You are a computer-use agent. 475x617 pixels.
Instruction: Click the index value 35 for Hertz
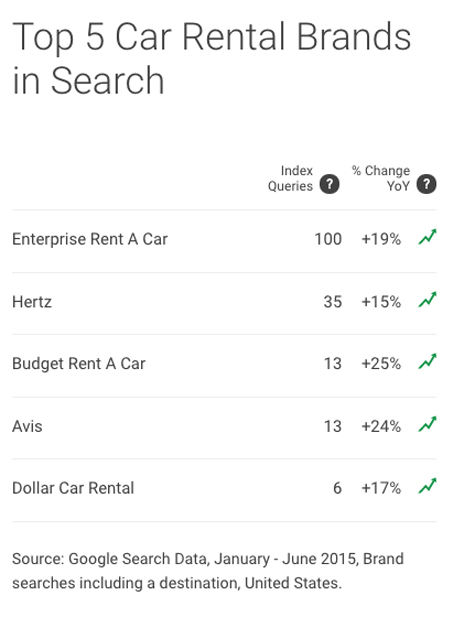[333, 302]
